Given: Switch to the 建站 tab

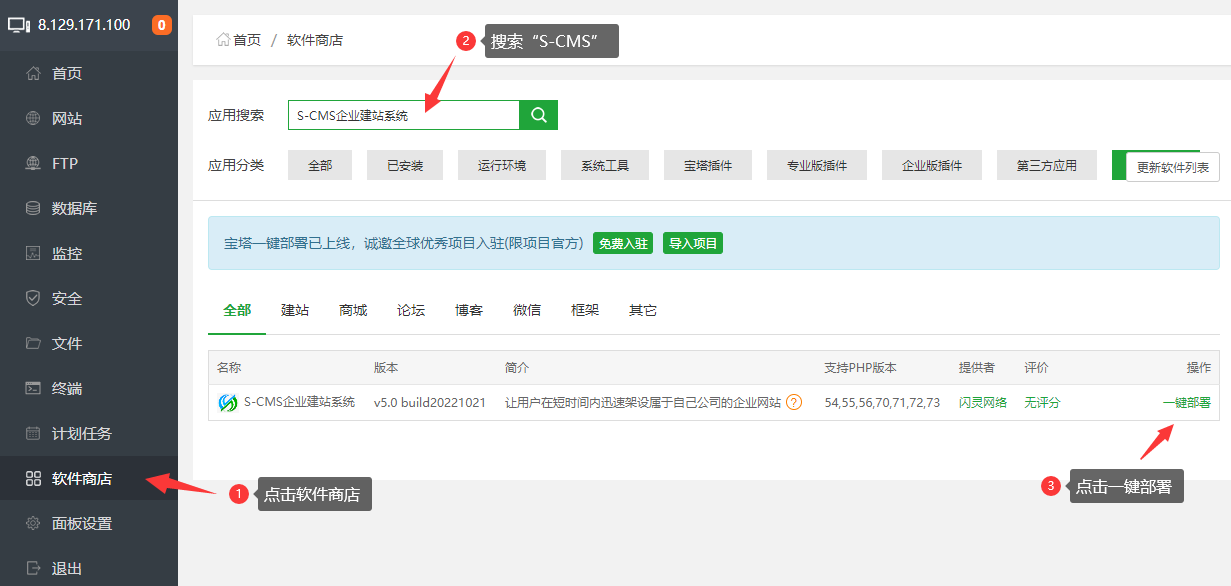Looking at the screenshot, I should click(295, 310).
